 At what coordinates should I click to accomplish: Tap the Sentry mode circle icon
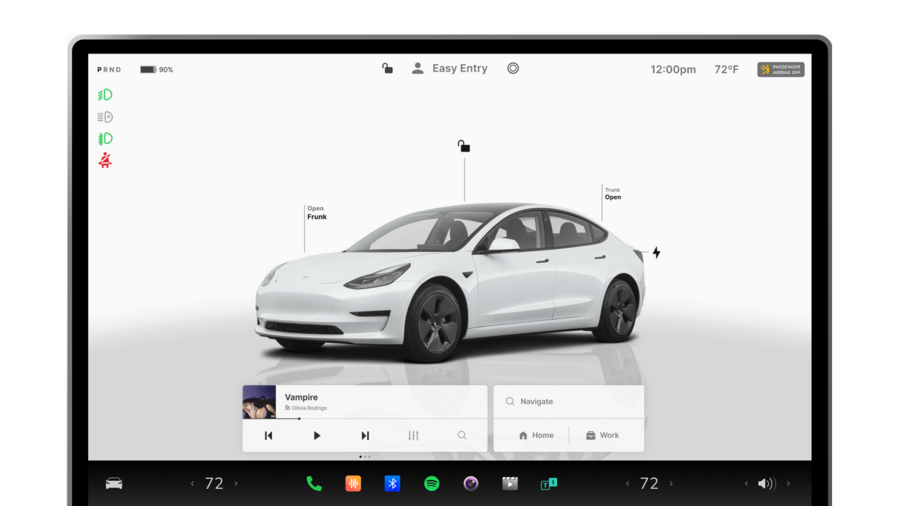coord(513,68)
